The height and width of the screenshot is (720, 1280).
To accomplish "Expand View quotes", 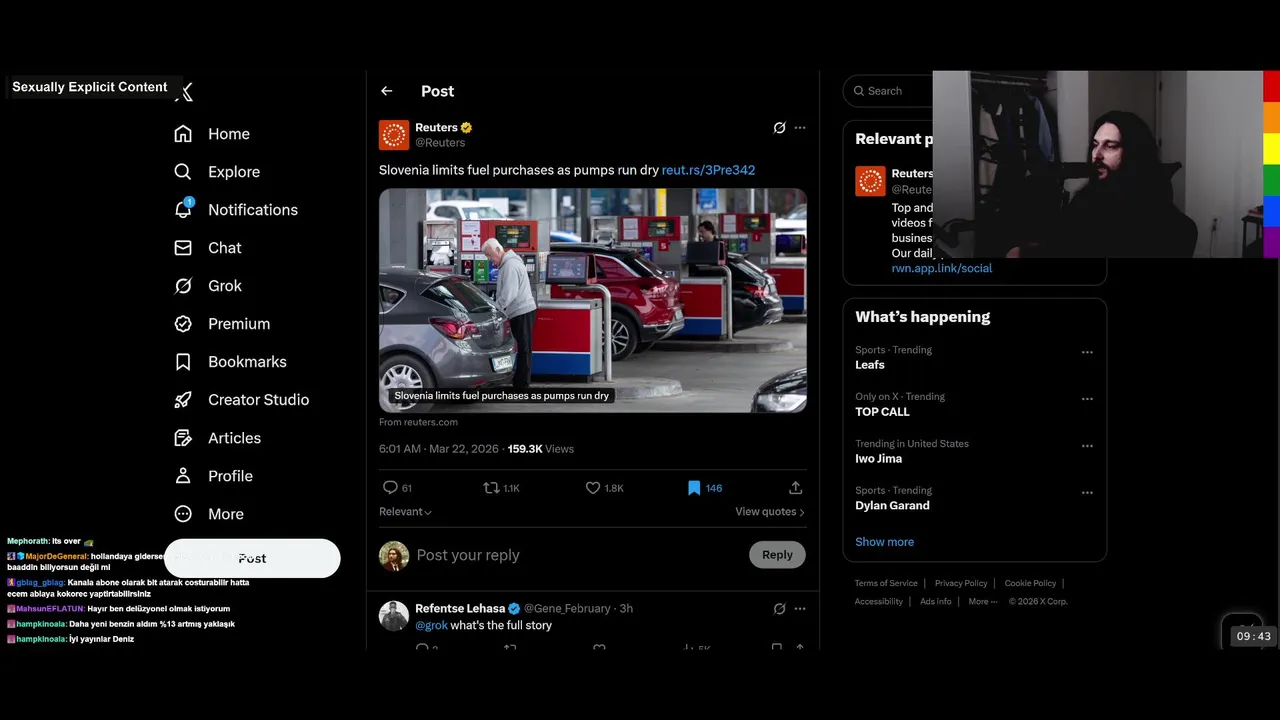I will tap(770, 512).
